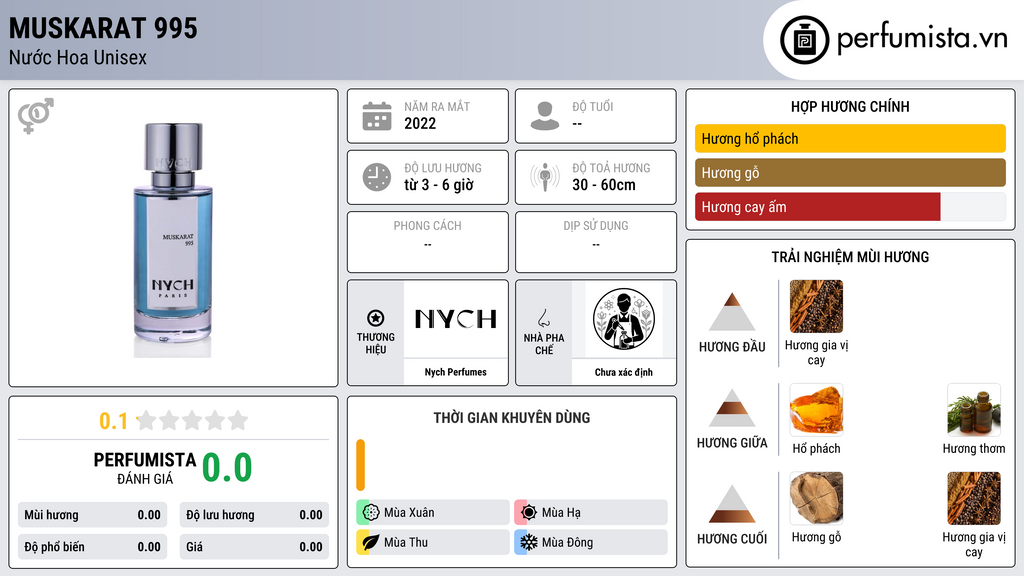Open the Nych Perfumes brand link
The image size is (1024, 576).
point(456,372)
